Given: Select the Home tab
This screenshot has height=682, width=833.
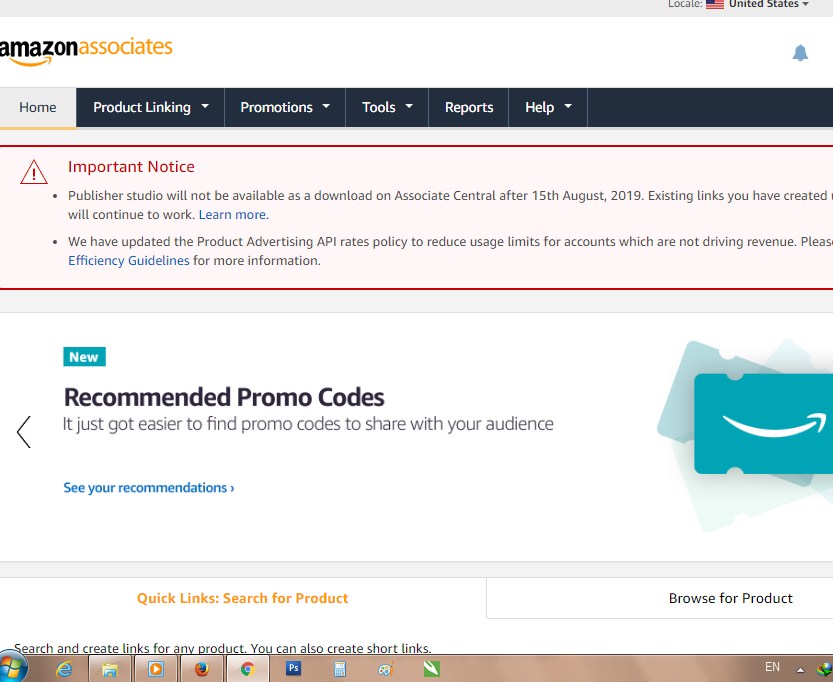Looking at the screenshot, I should pyautogui.click(x=38, y=107).
